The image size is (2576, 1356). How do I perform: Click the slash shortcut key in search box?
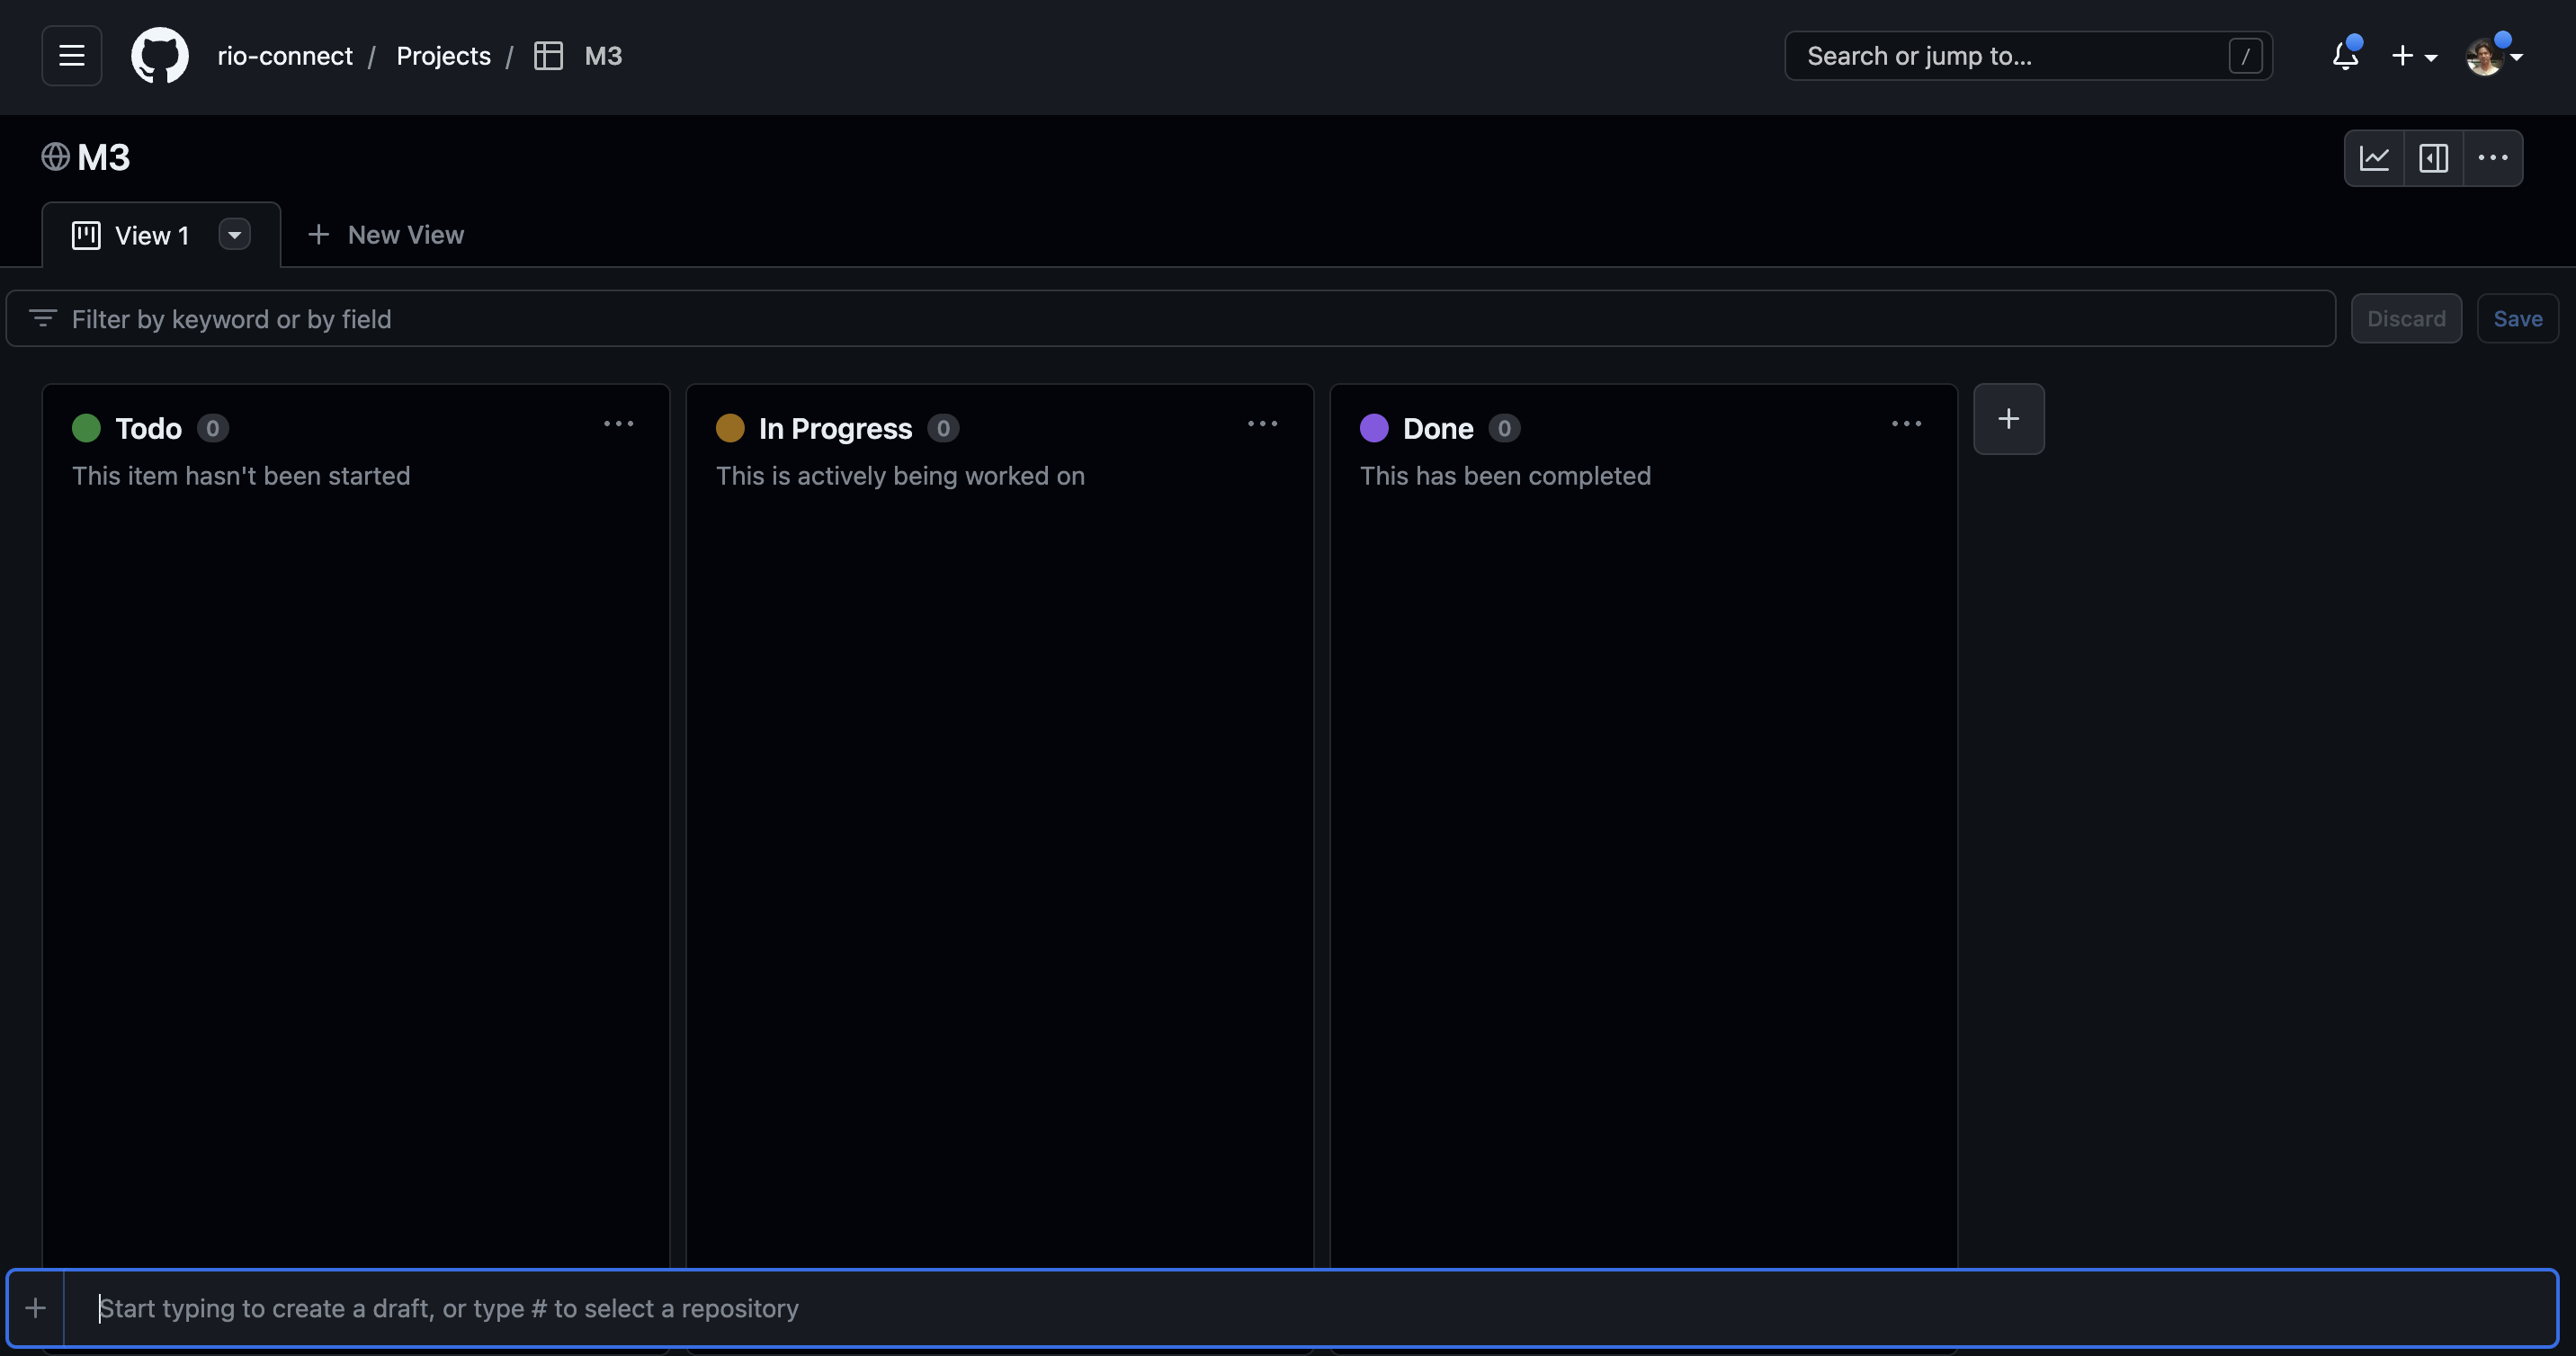point(2245,56)
